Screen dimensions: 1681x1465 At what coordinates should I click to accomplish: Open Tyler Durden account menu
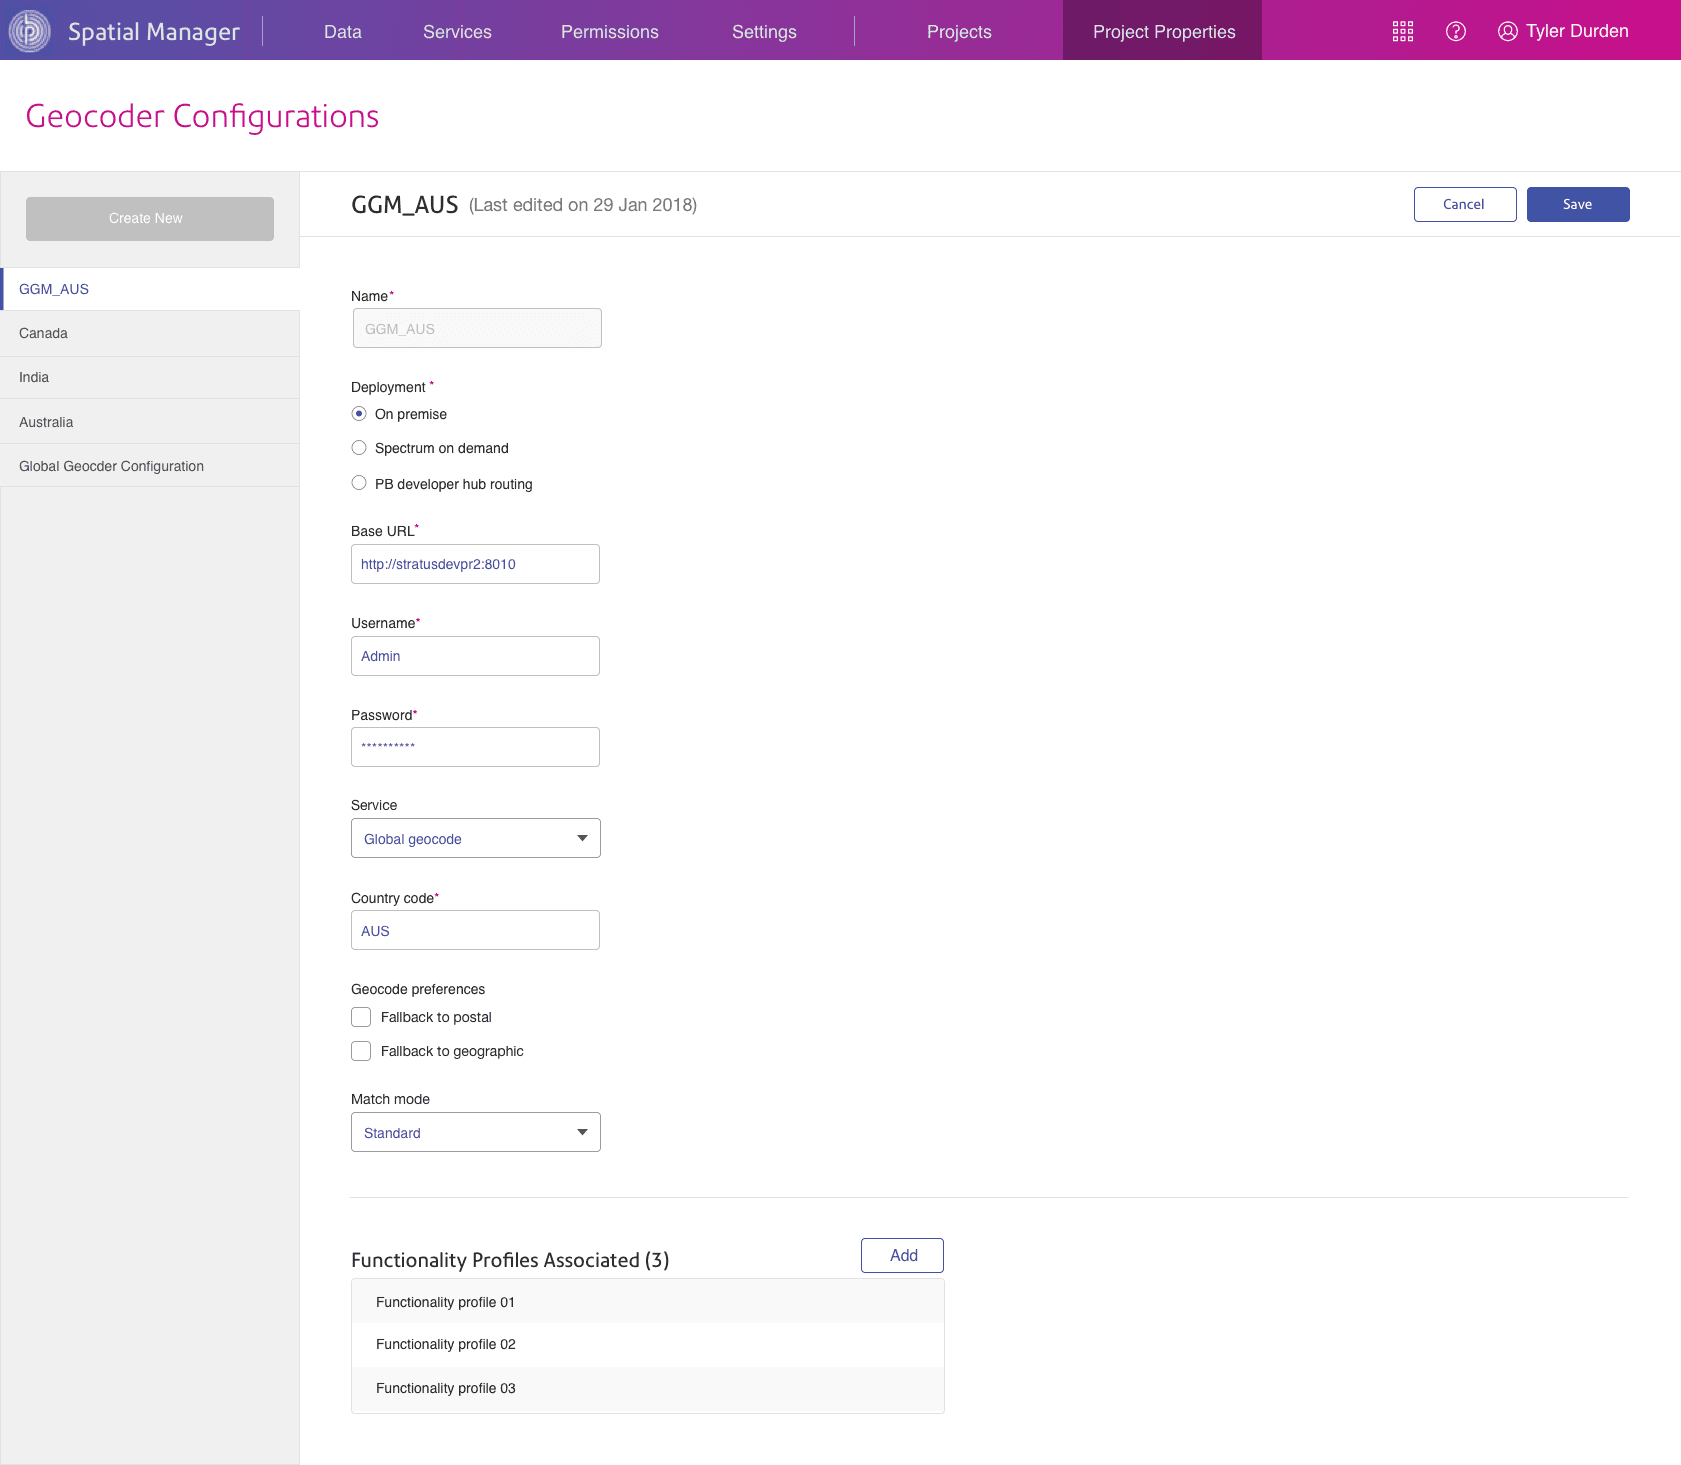1562,31
